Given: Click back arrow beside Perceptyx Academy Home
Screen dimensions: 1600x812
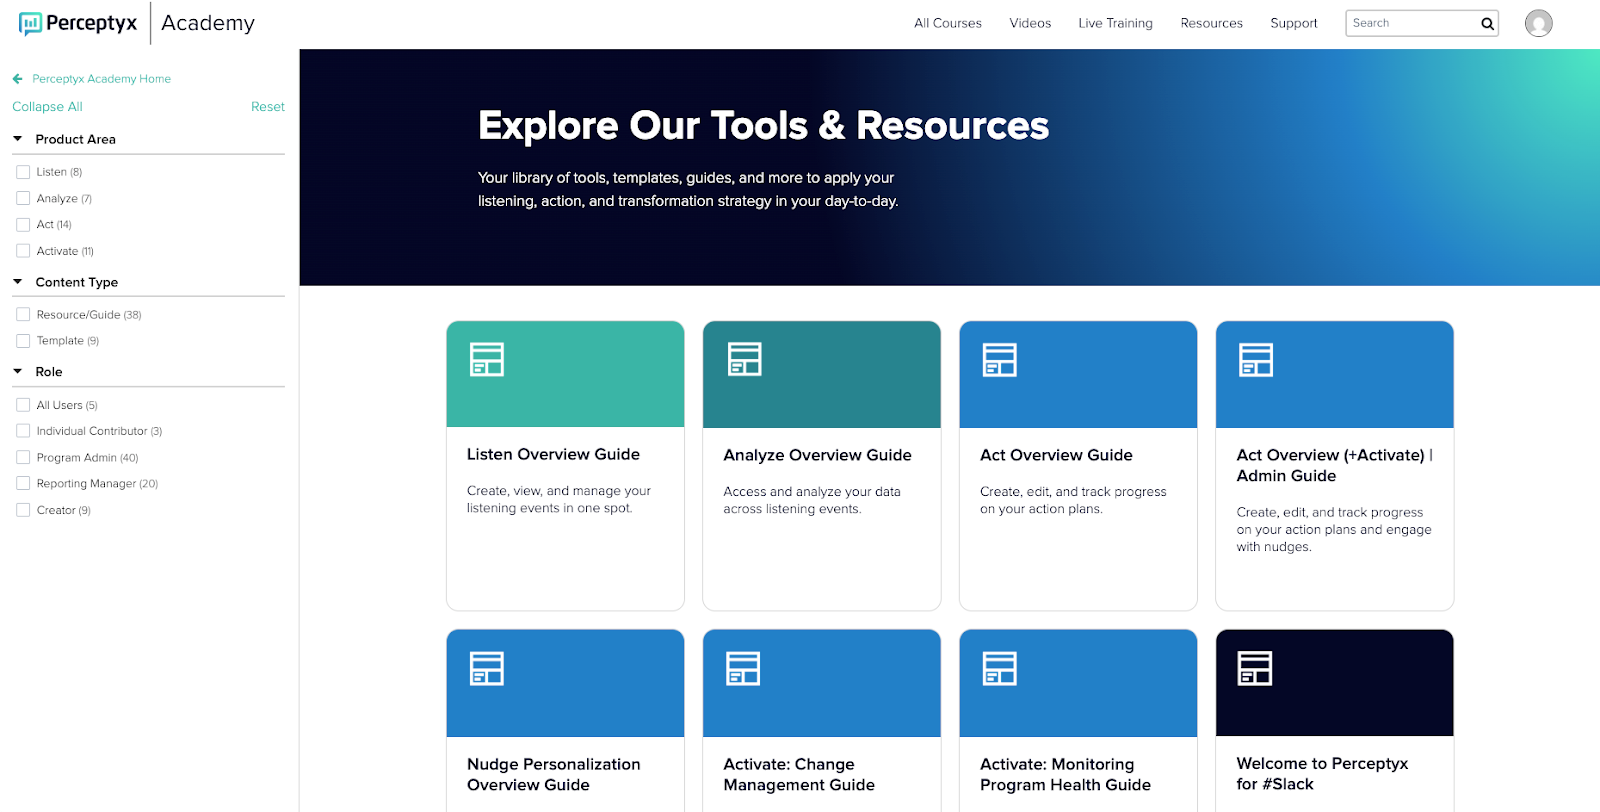Looking at the screenshot, I should [17, 79].
